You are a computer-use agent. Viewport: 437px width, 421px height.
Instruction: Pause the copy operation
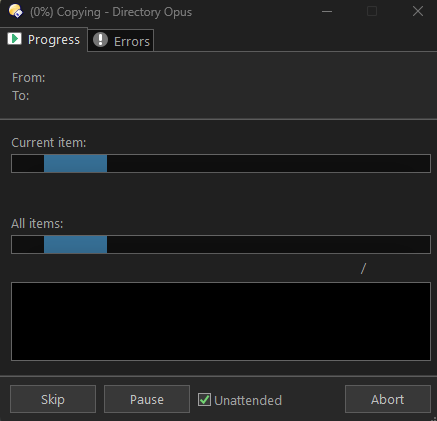(x=147, y=399)
